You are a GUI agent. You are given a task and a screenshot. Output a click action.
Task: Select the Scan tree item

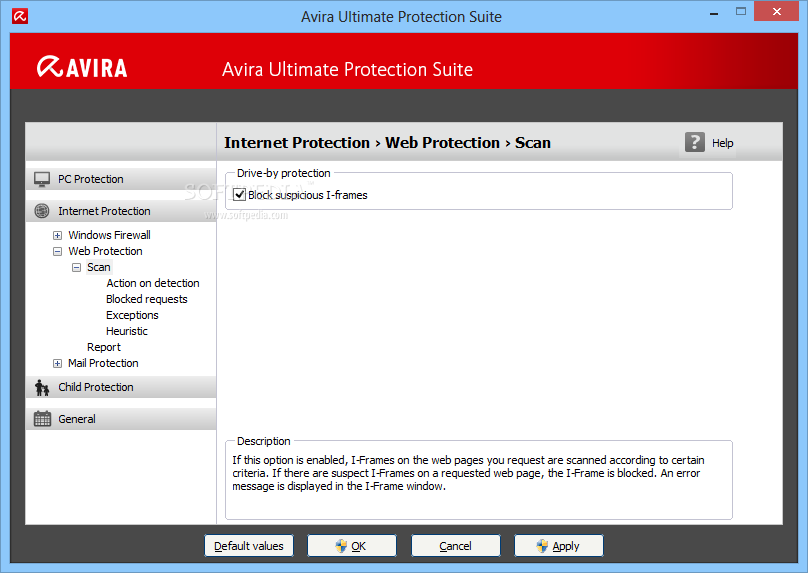coord(98,267)
